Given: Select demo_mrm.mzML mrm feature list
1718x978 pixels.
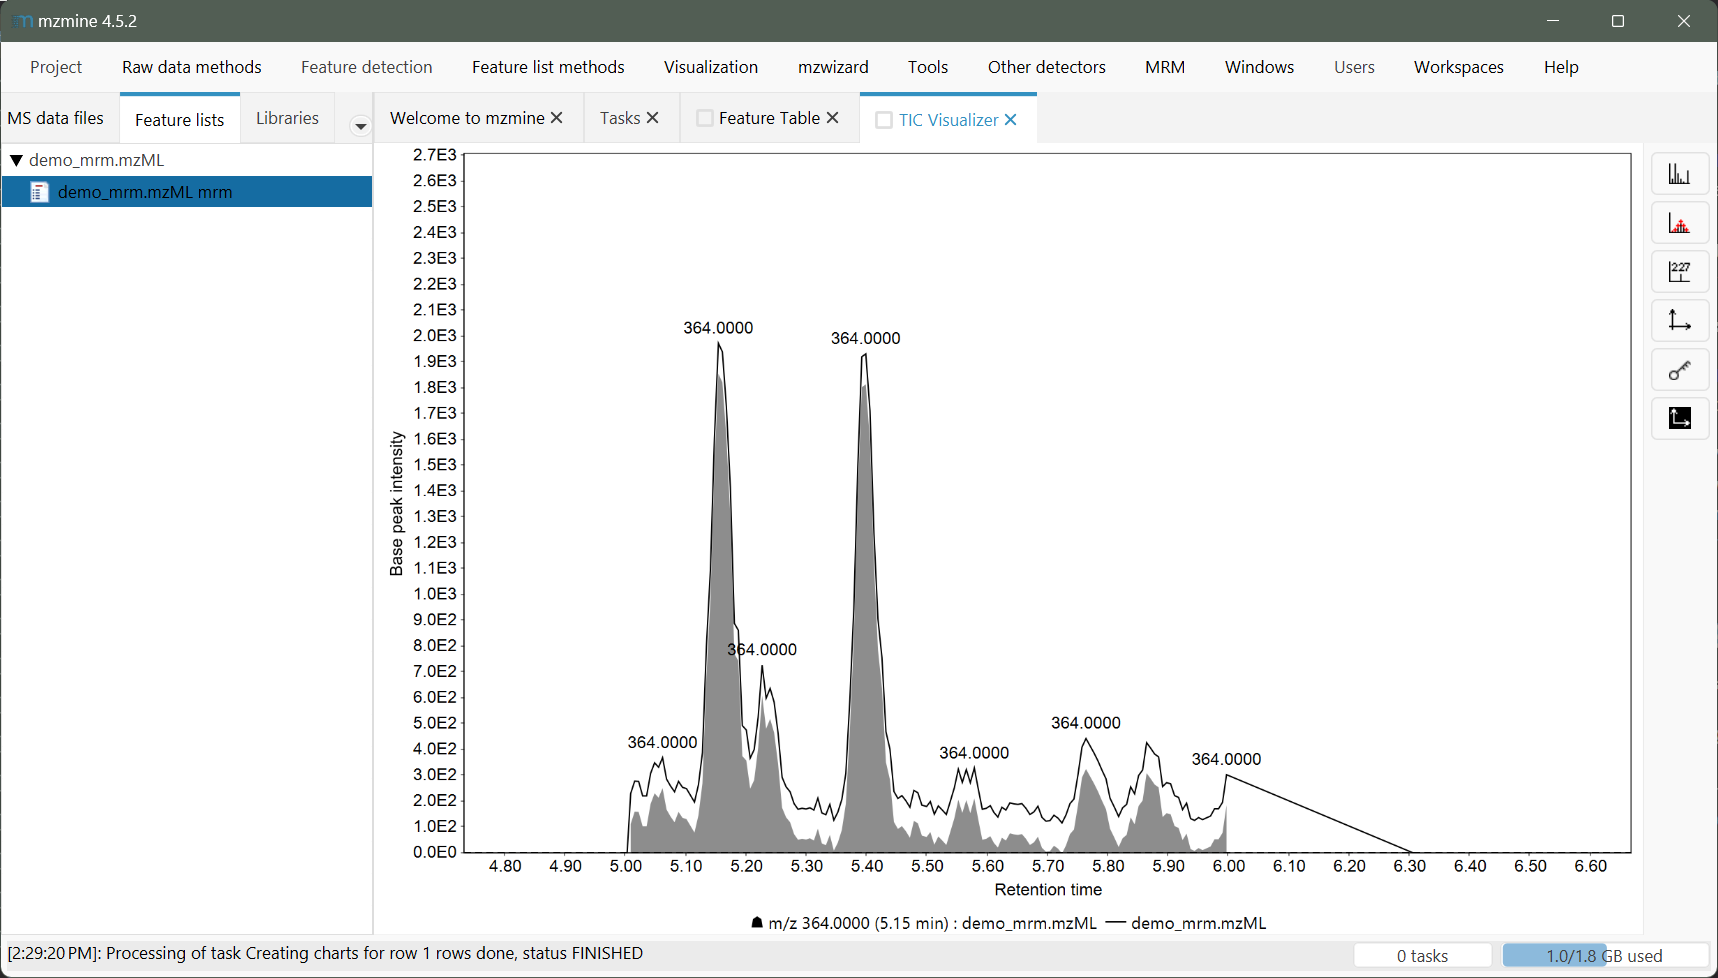Looking at the screenshot, I should [x=186, y=192].
